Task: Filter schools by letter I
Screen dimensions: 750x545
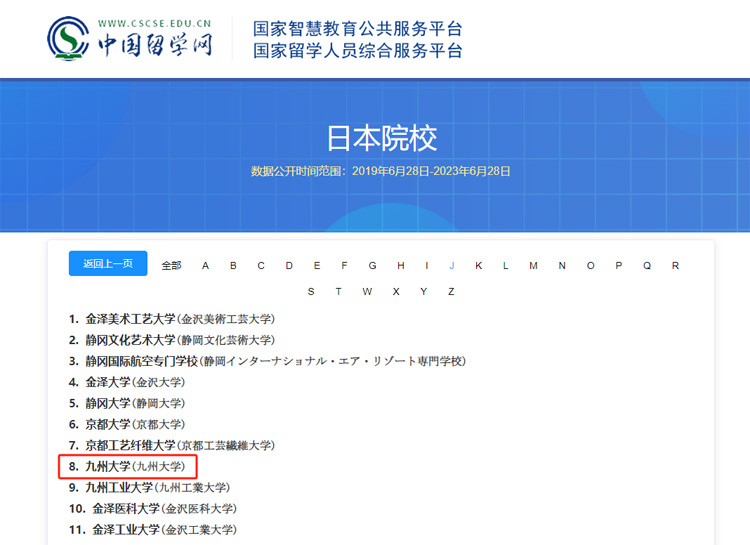Action: pyautogui.click(x=427, y=266)
